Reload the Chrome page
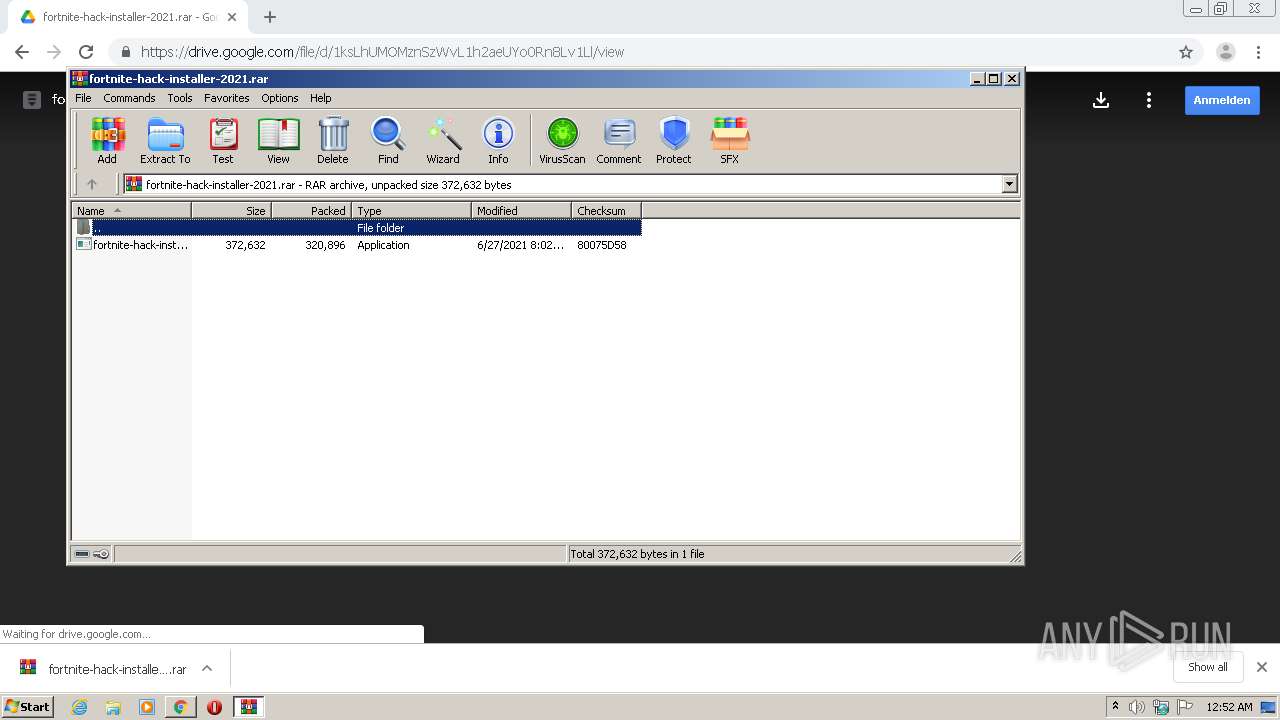The image size is (1280, 720). 86,52
